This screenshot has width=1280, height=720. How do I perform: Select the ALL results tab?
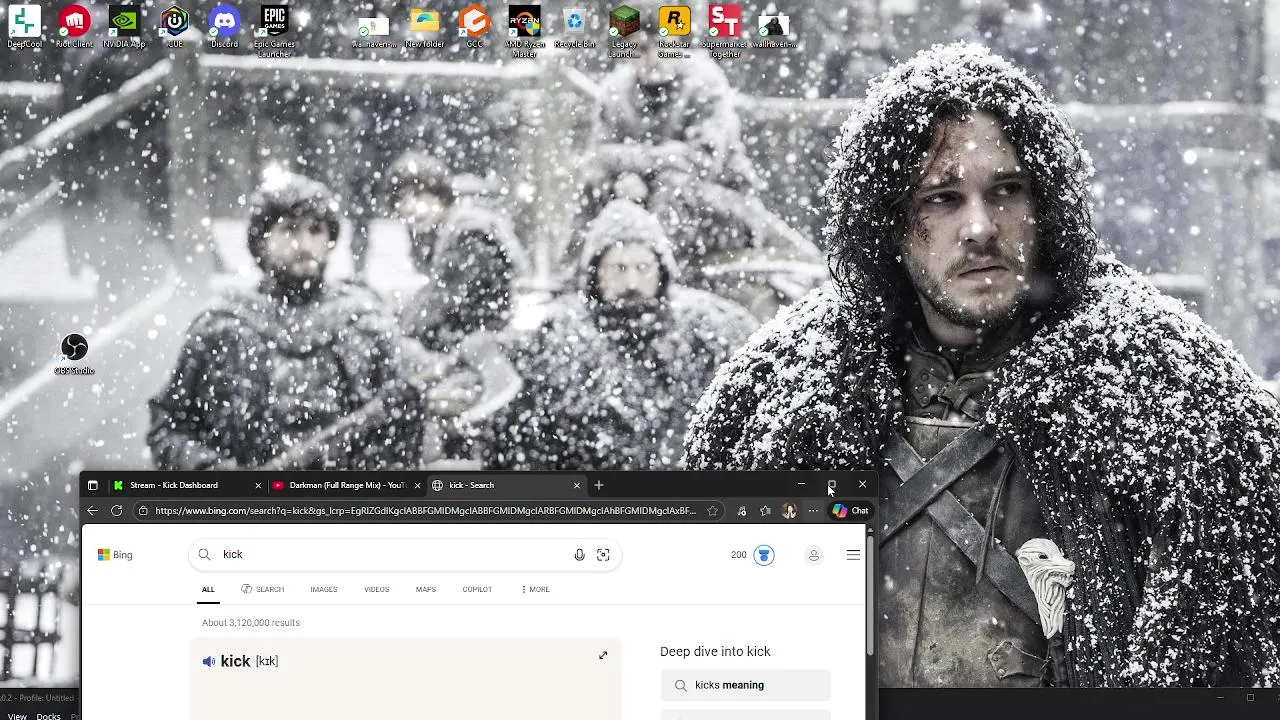click(x=208, y=589)
